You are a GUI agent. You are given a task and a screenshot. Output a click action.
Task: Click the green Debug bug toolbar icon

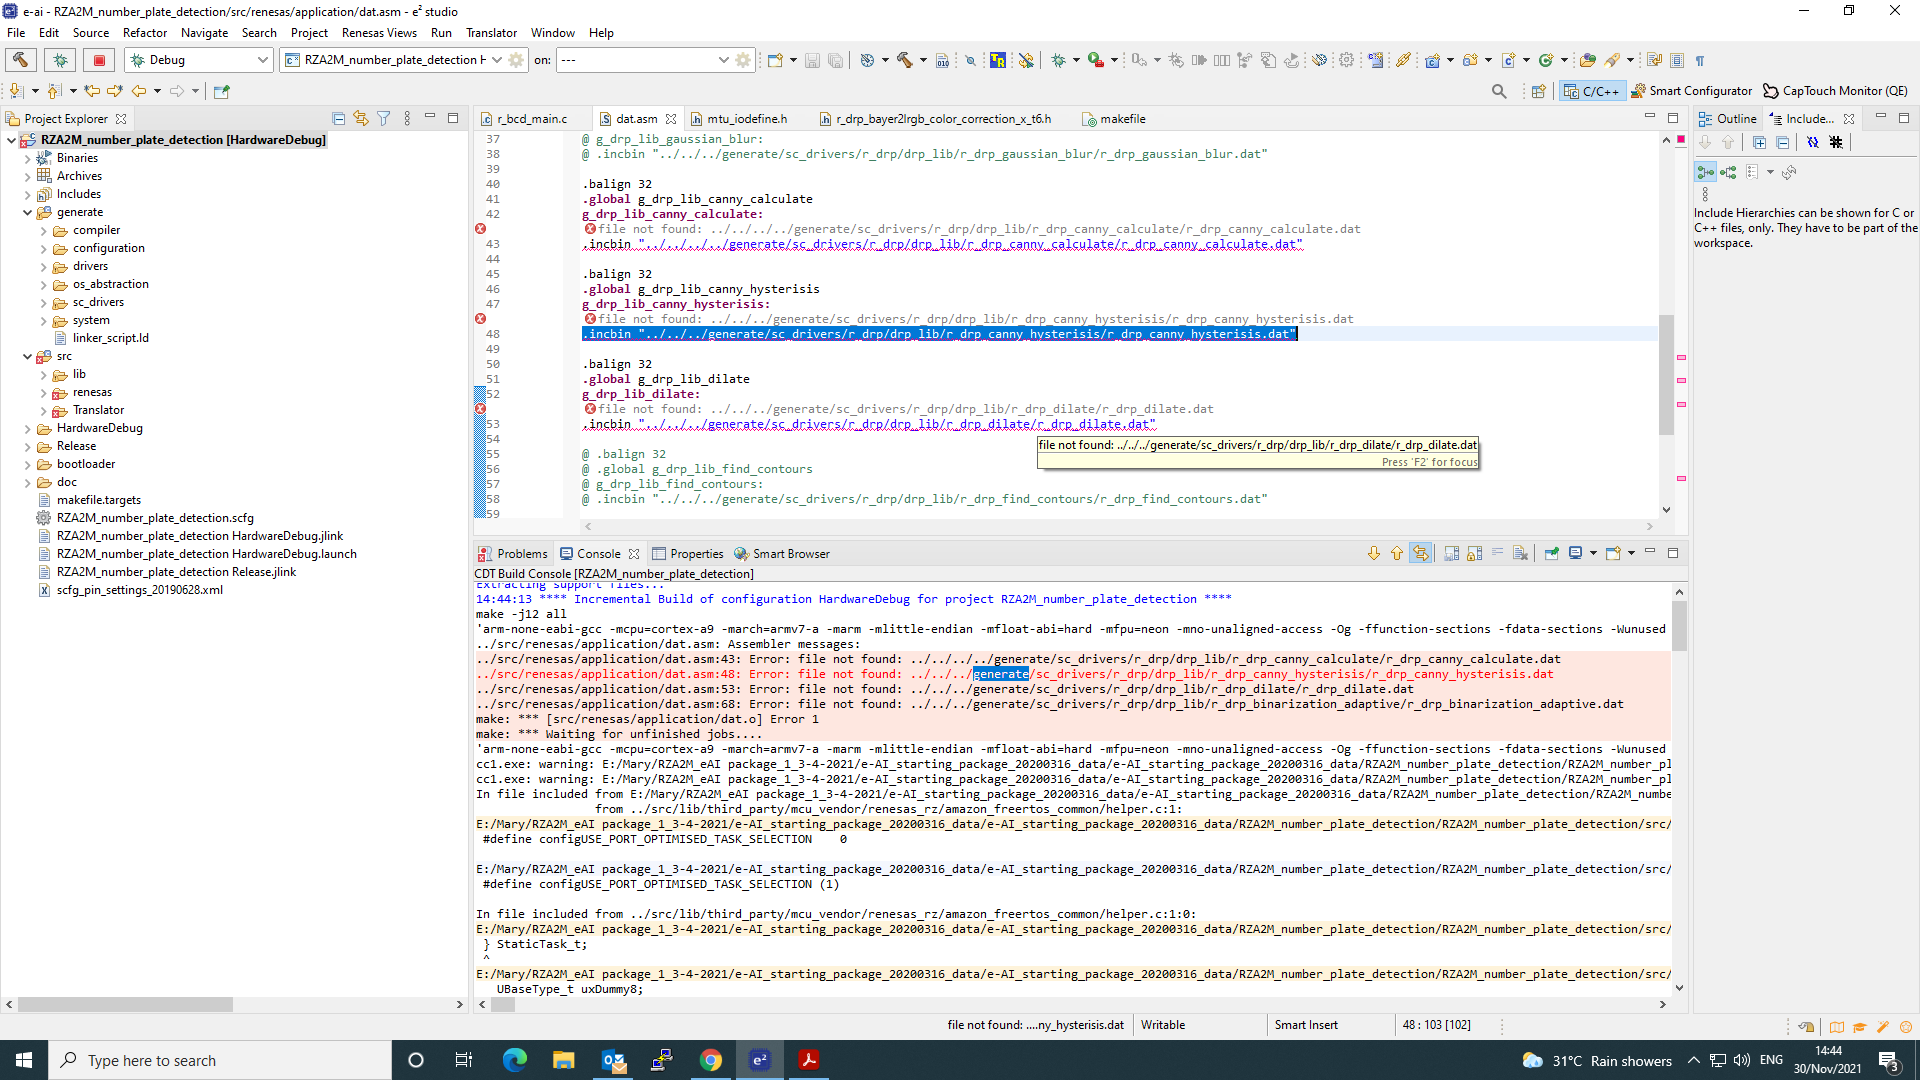(1058, 60)
